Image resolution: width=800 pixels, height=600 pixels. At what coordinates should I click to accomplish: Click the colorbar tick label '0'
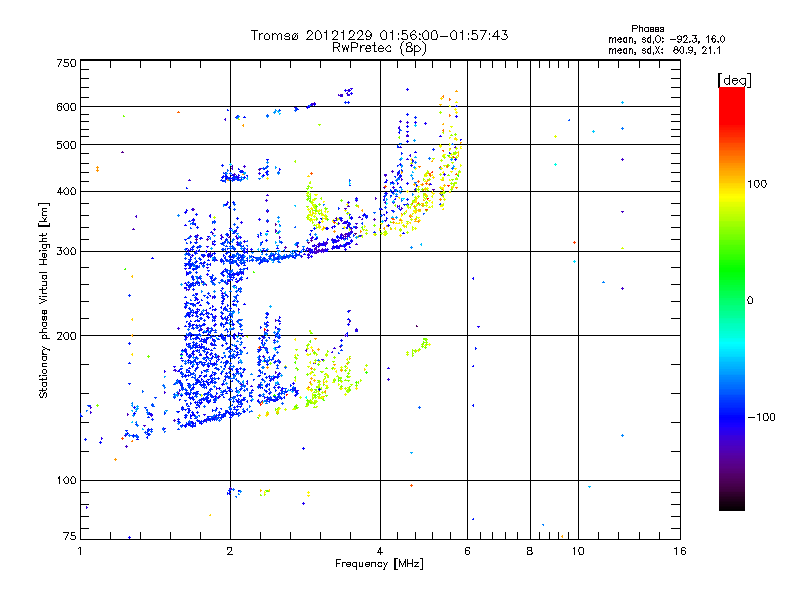(750, 301)
